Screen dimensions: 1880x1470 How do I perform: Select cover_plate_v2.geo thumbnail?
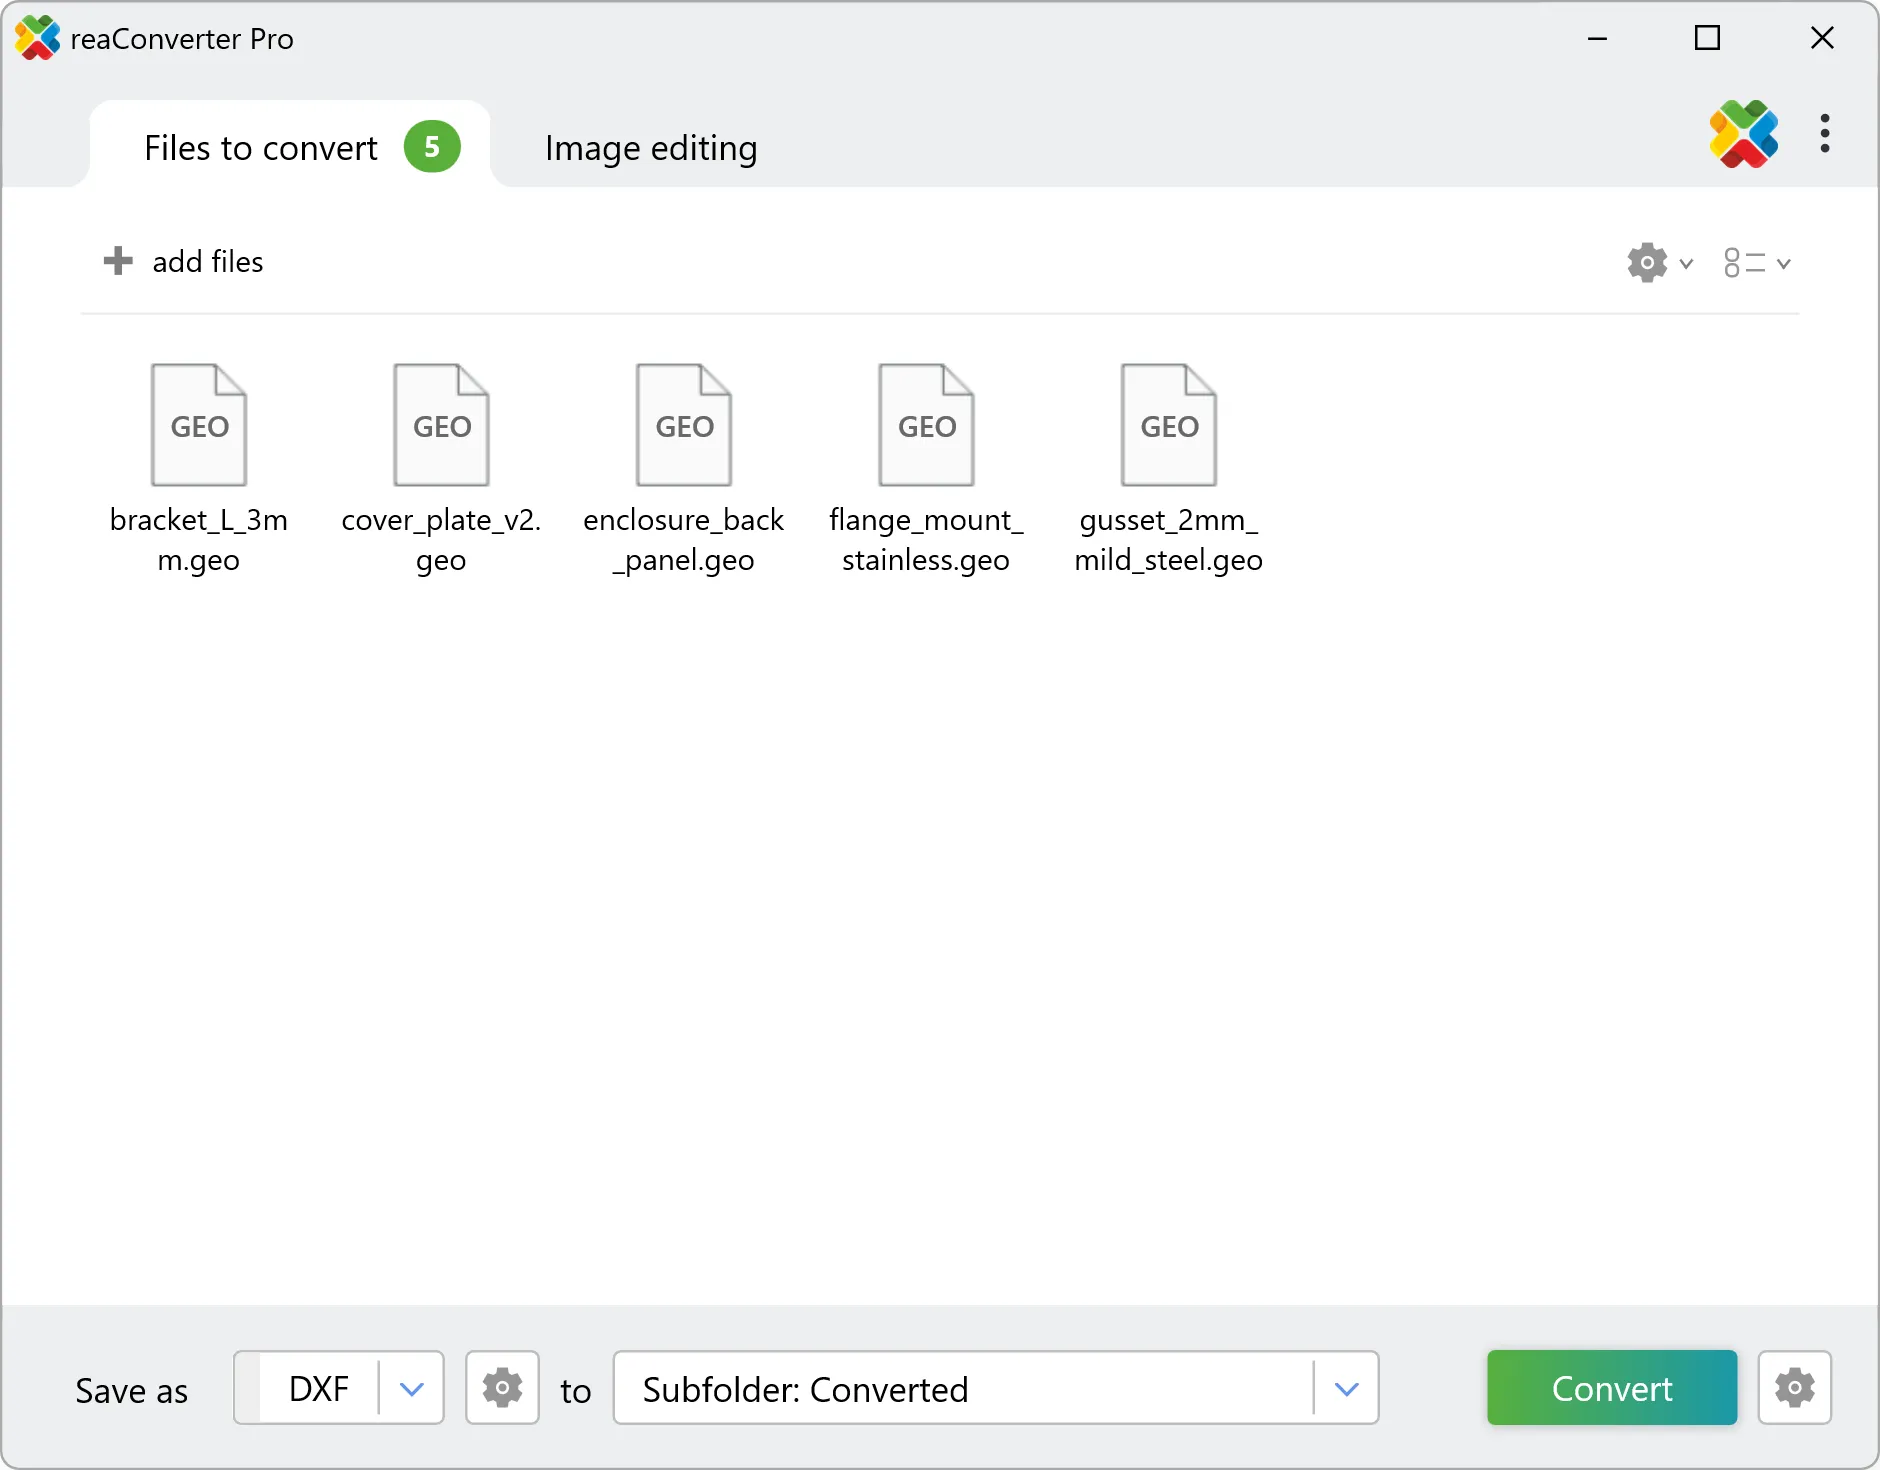pos(440,424)
